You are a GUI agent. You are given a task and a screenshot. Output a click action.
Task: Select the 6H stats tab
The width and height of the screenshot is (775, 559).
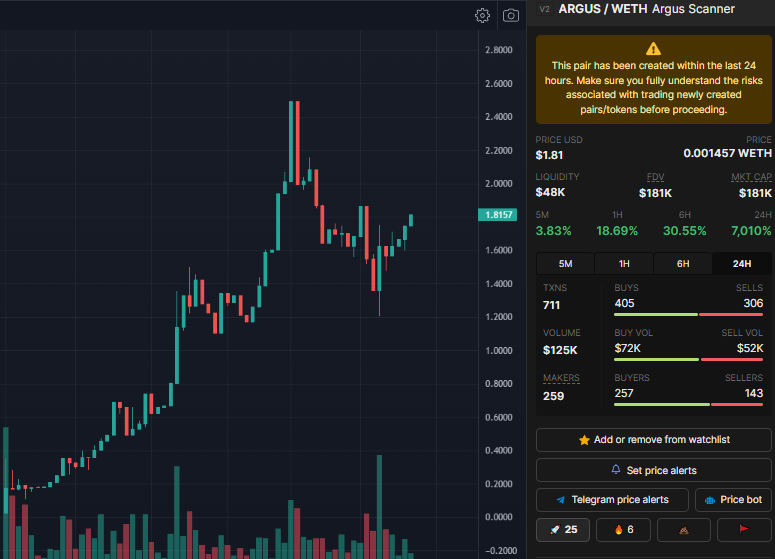coord(683,264)
